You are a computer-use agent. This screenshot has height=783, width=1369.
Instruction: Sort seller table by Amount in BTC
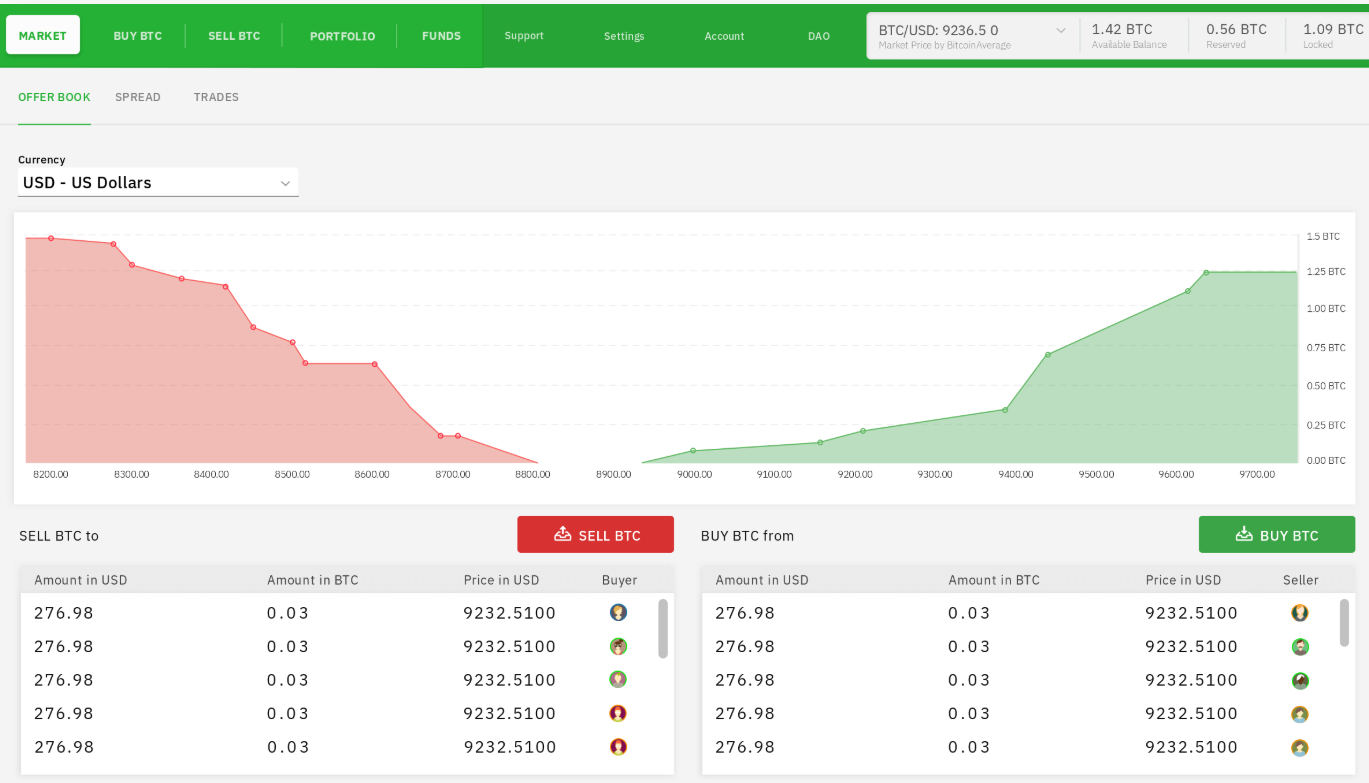(994, 580)
